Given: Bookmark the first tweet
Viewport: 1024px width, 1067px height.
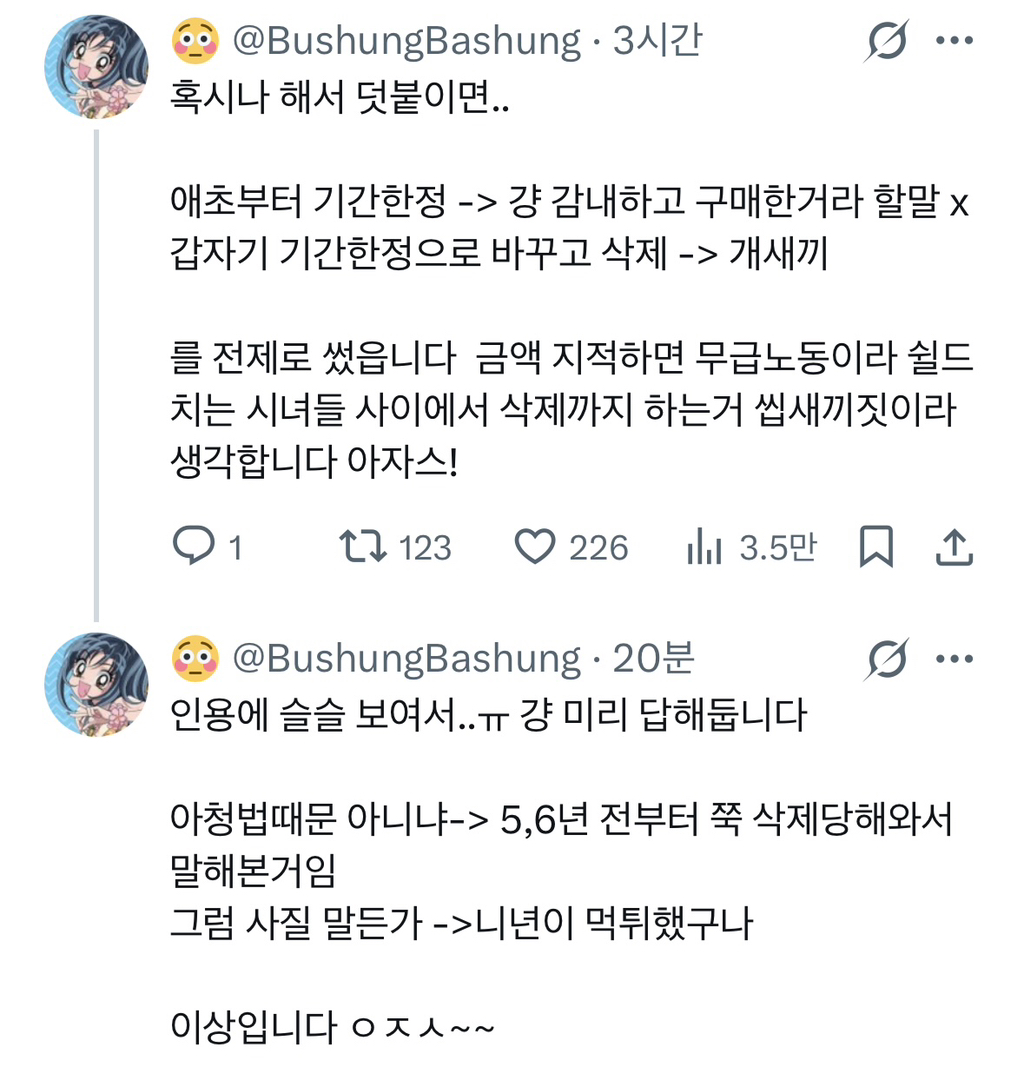Looking at the screenshot, I should (876, 546).
